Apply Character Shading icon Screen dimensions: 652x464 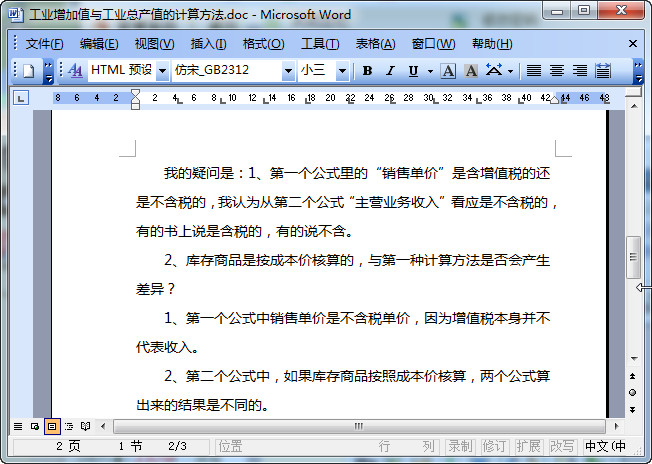[471, 71]
